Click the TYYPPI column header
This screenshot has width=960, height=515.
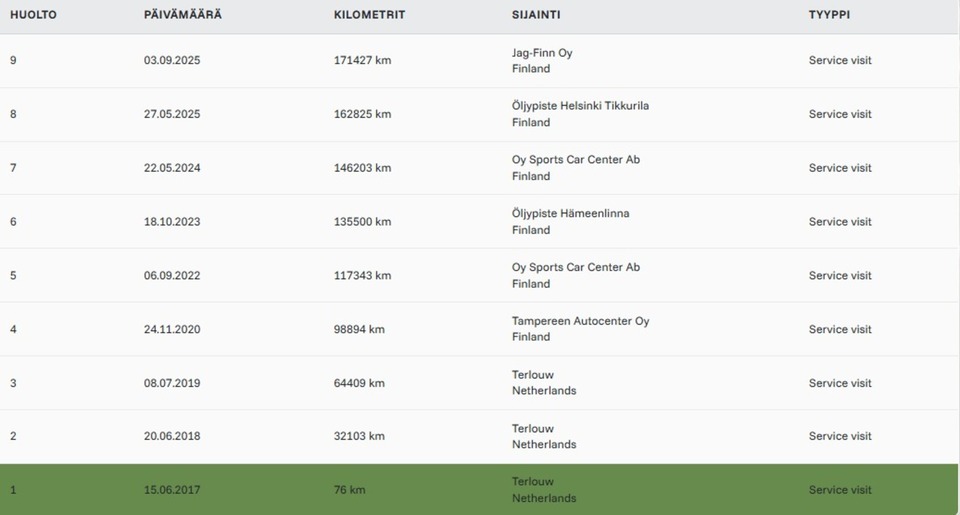829,15
